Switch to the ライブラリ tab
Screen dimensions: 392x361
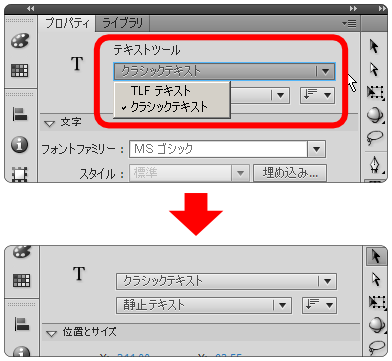click(x=122, y=24)
